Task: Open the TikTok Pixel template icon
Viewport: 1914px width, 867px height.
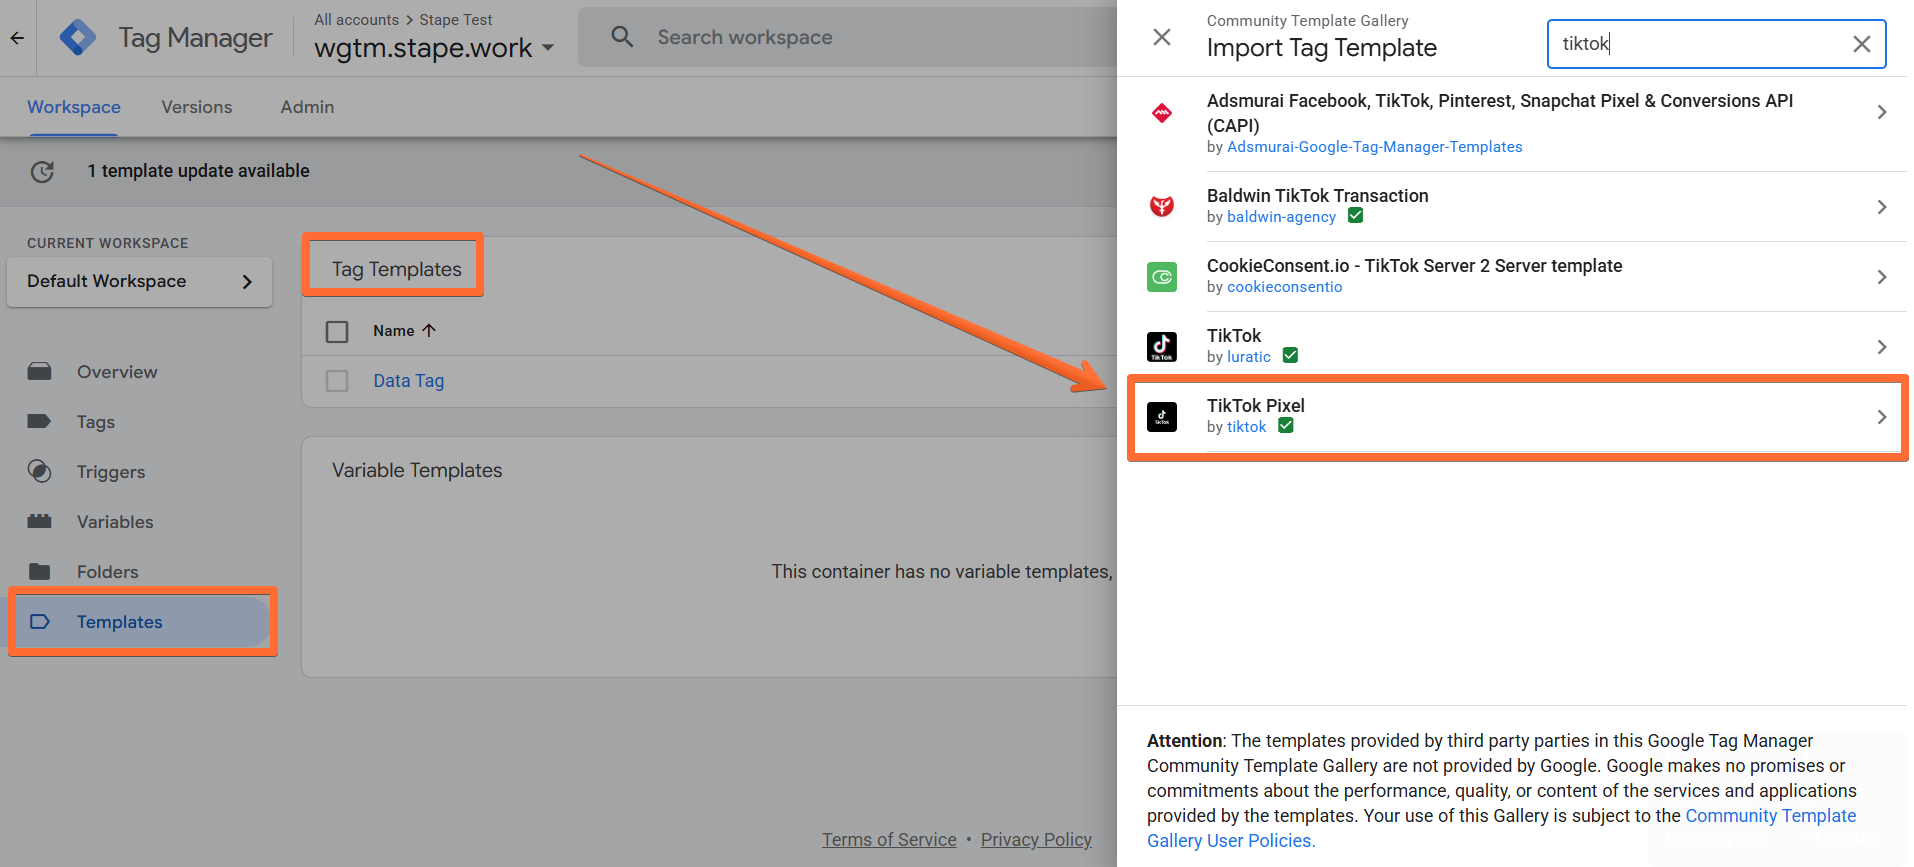Action: coord(1162,417)
